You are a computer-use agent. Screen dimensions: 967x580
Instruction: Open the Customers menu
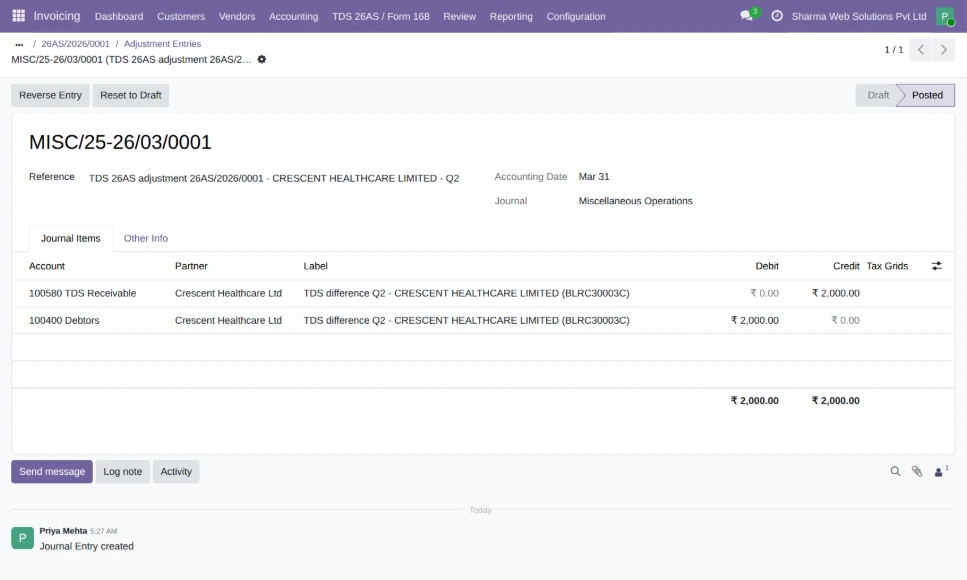181,17
